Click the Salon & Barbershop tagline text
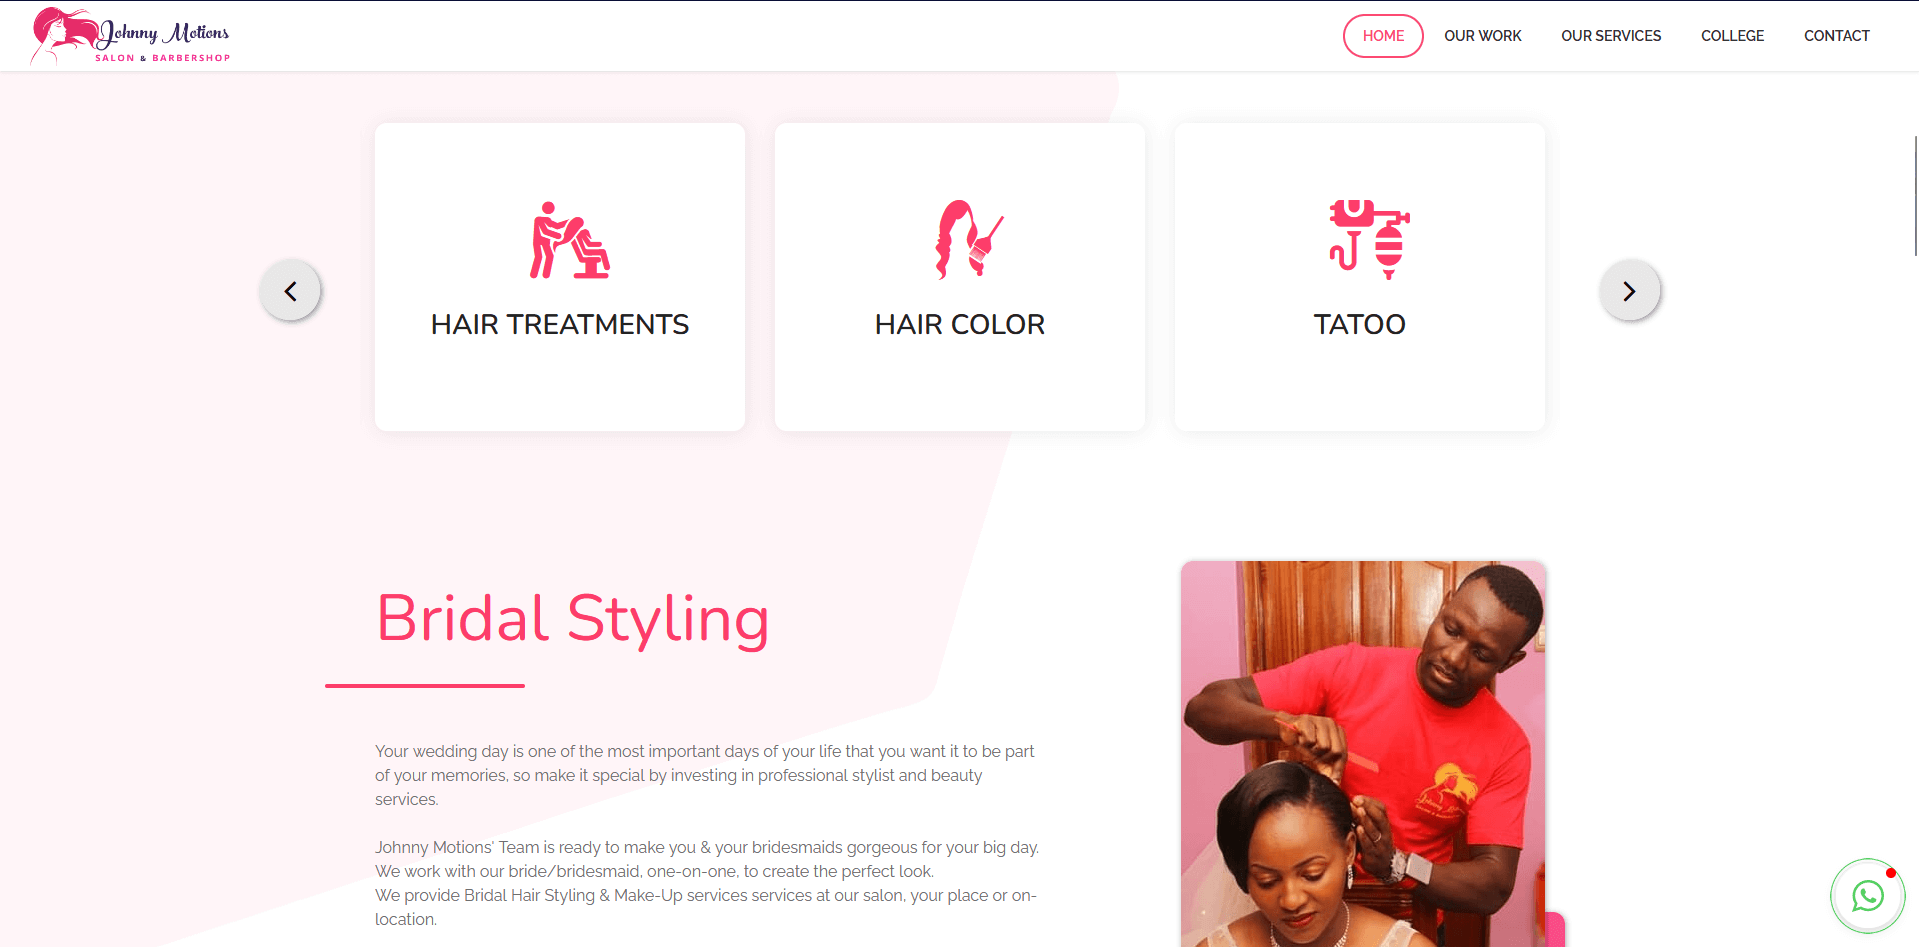The image size is (1919, 947). [162, 58]
